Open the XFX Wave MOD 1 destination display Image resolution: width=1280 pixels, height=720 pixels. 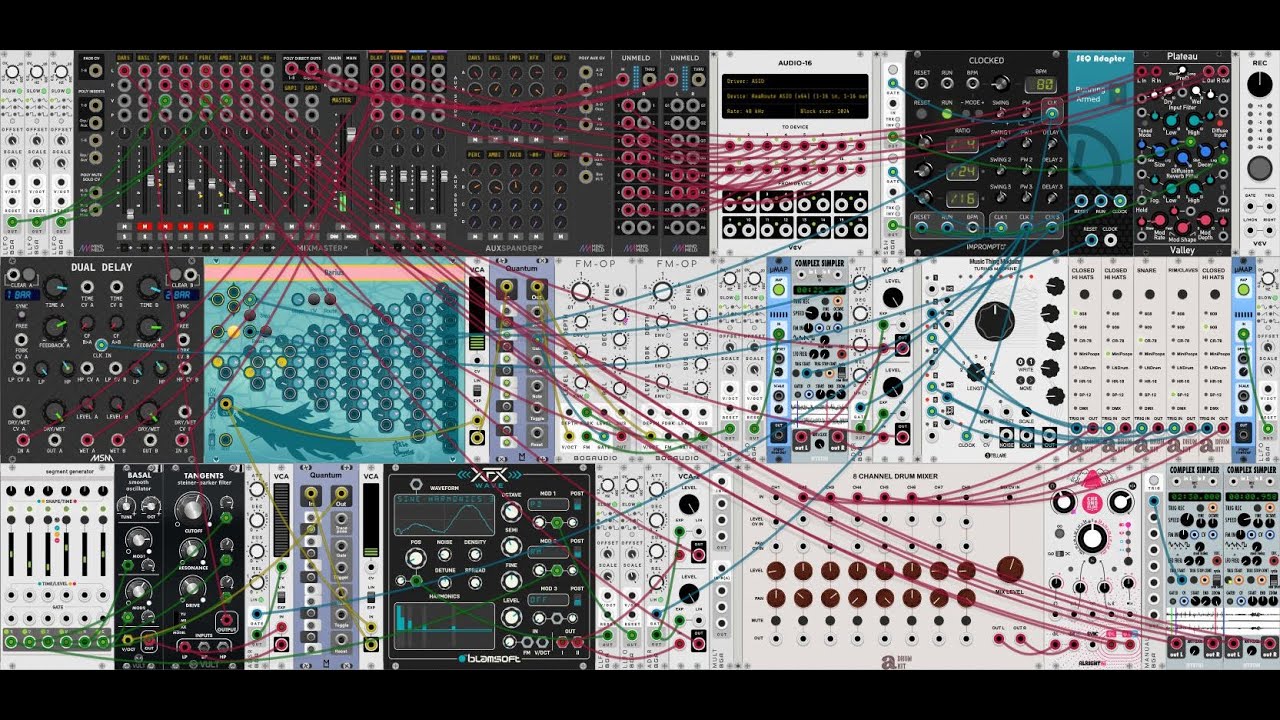coord(548,504)
